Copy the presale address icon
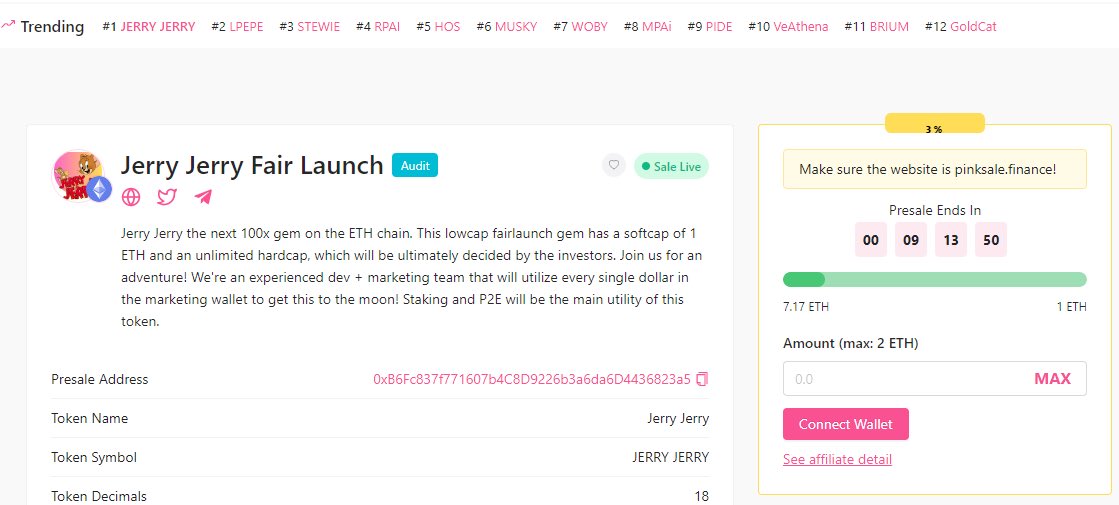1119x505 pixels. (702, 379)
